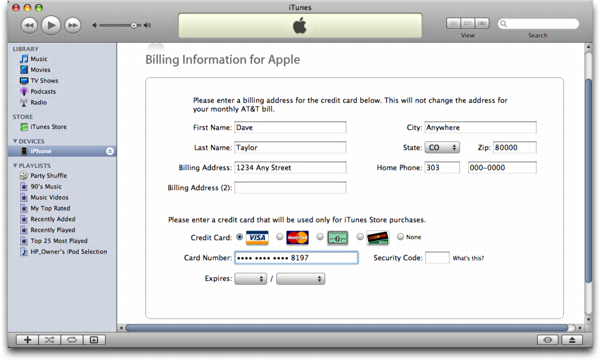Click the Card Number field
The width and height of the screenshot is (600, 360).
pos(296,258)
